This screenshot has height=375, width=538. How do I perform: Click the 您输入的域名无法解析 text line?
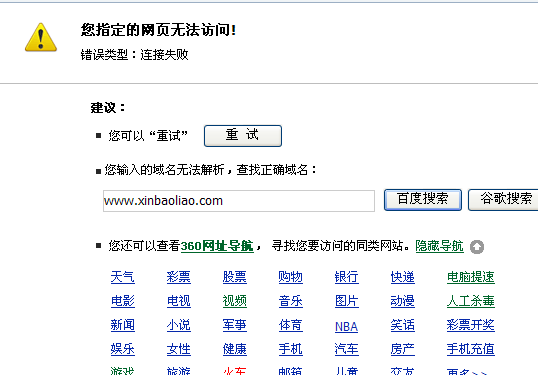pyautogui.click(x=211, y=169)
